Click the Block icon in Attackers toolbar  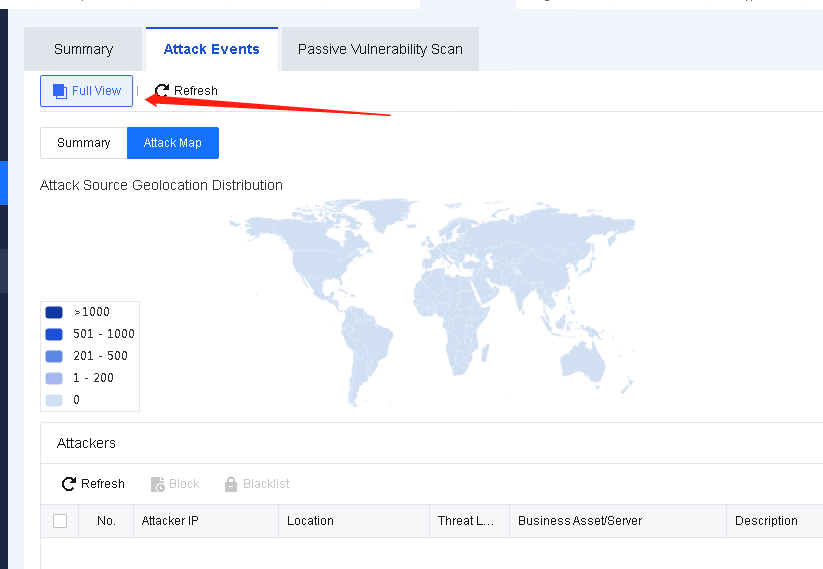[x=158, y=484]
